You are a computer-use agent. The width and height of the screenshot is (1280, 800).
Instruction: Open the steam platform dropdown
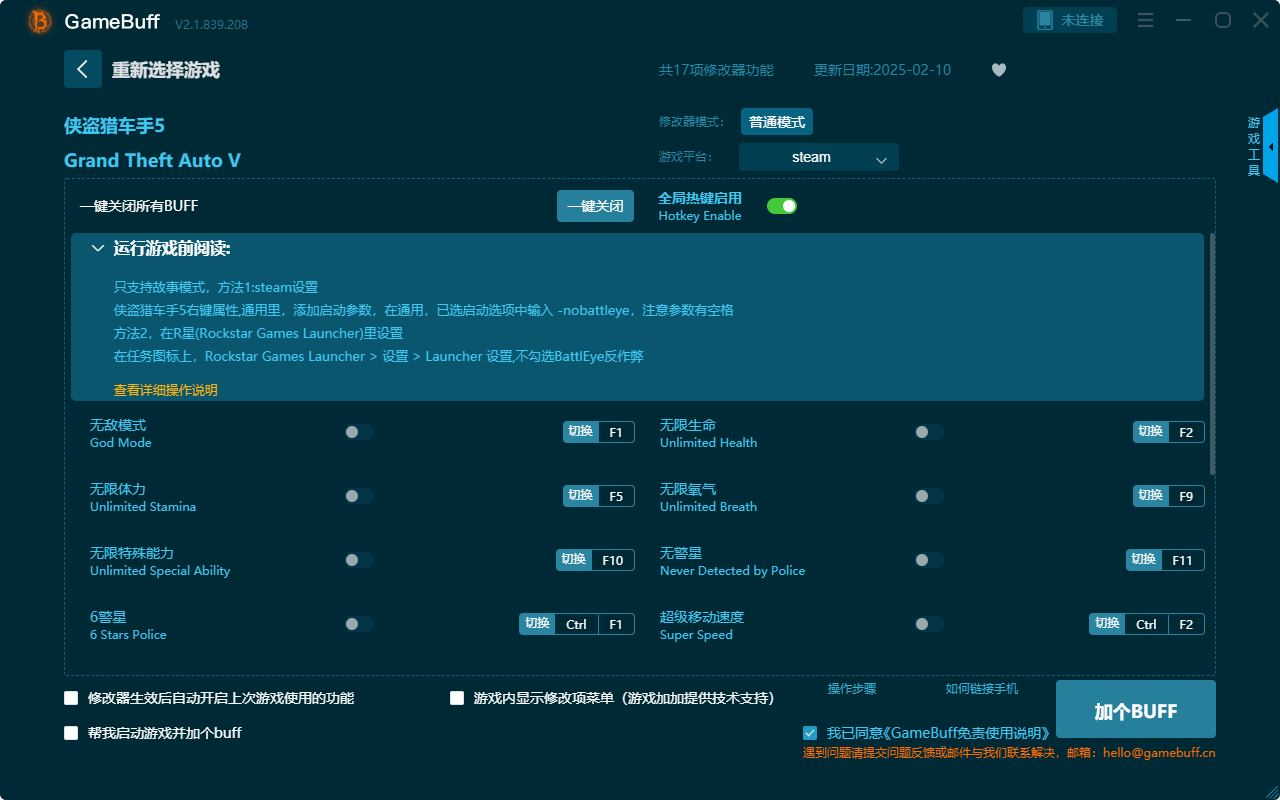coord(818,157)
